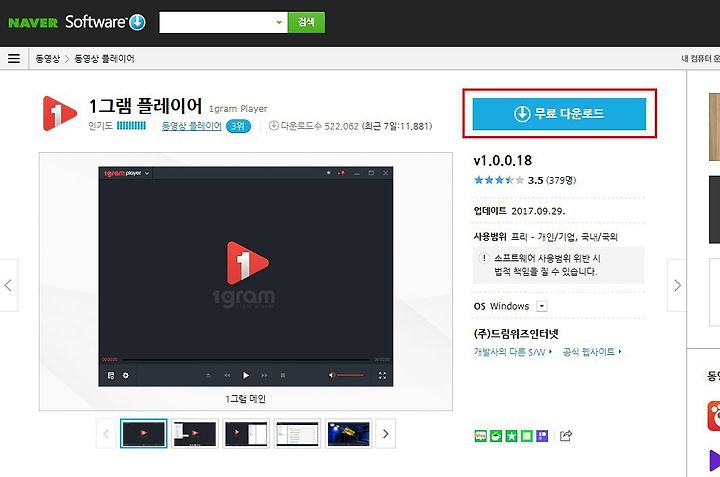The image size is (720, 477).
Task: Click the 무료 다운로드 button
Action: click(559, 113)
